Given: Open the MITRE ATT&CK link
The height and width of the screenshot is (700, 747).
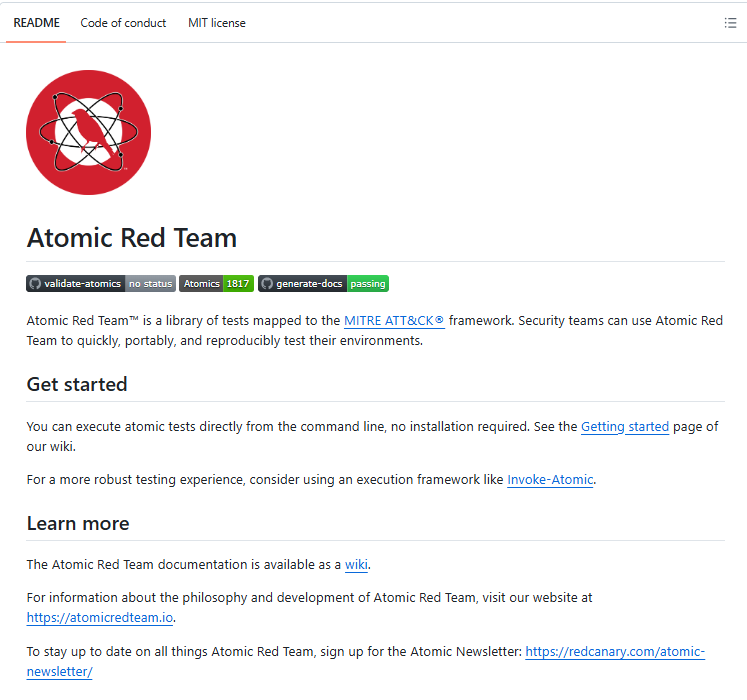Looking at the screenshot, I should pos(394,321).
